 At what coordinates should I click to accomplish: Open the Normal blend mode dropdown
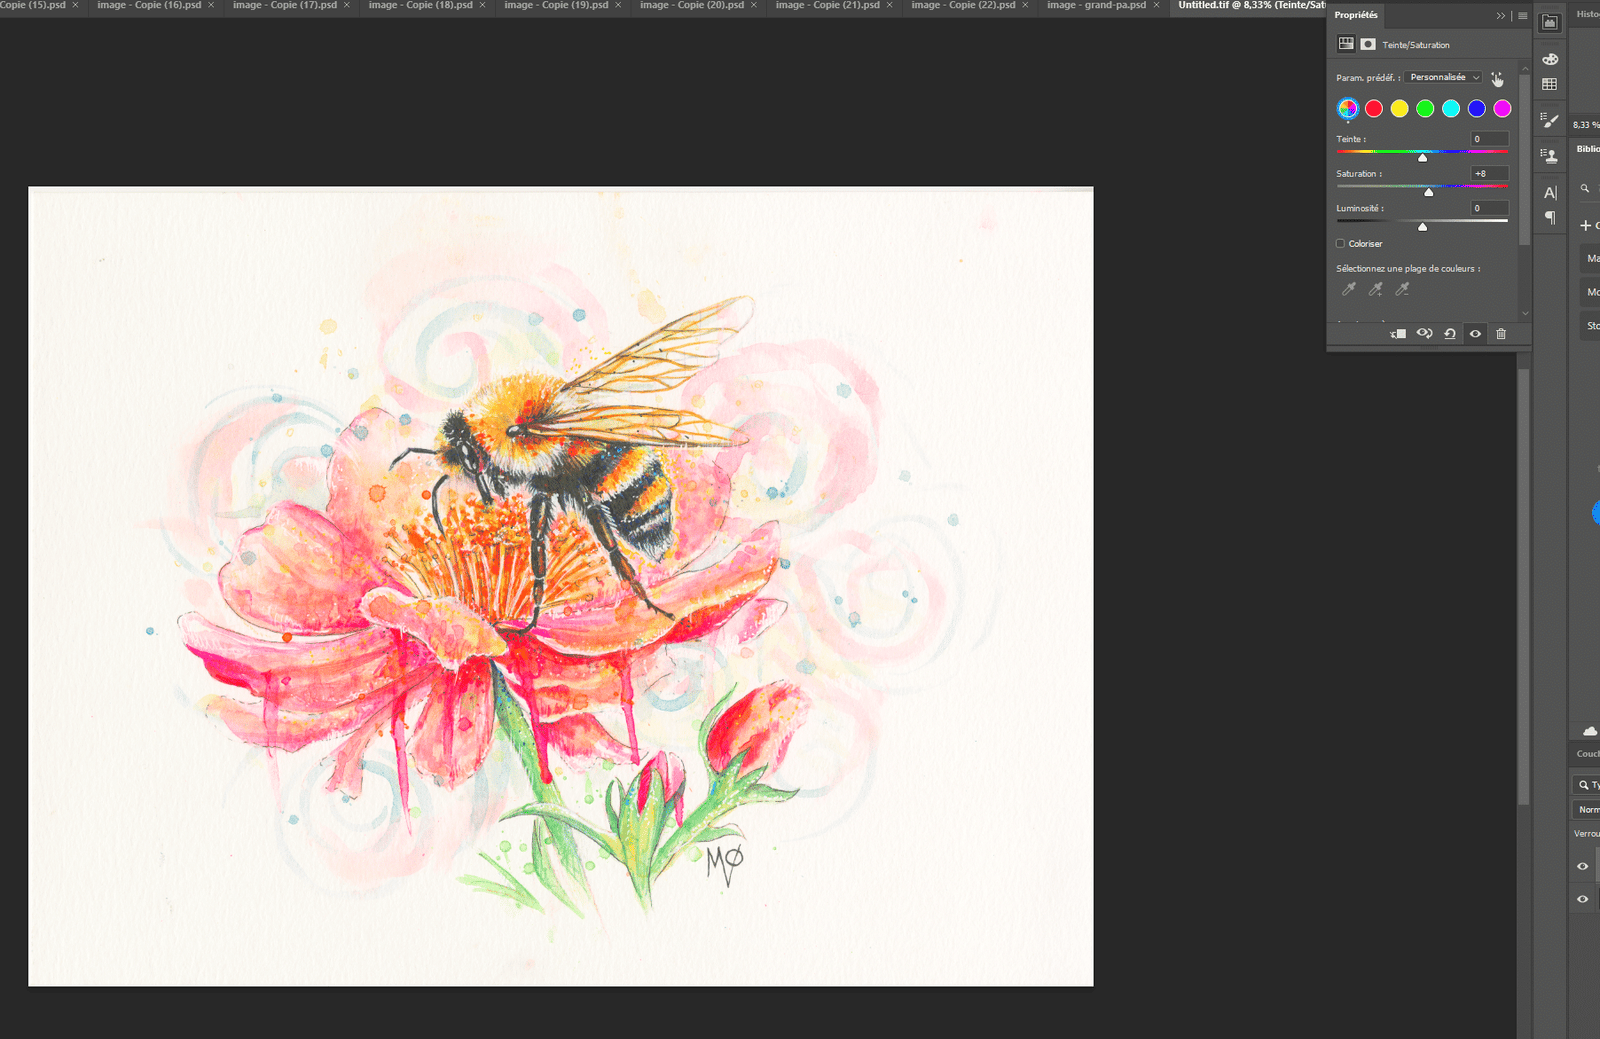coord(1590,809)
